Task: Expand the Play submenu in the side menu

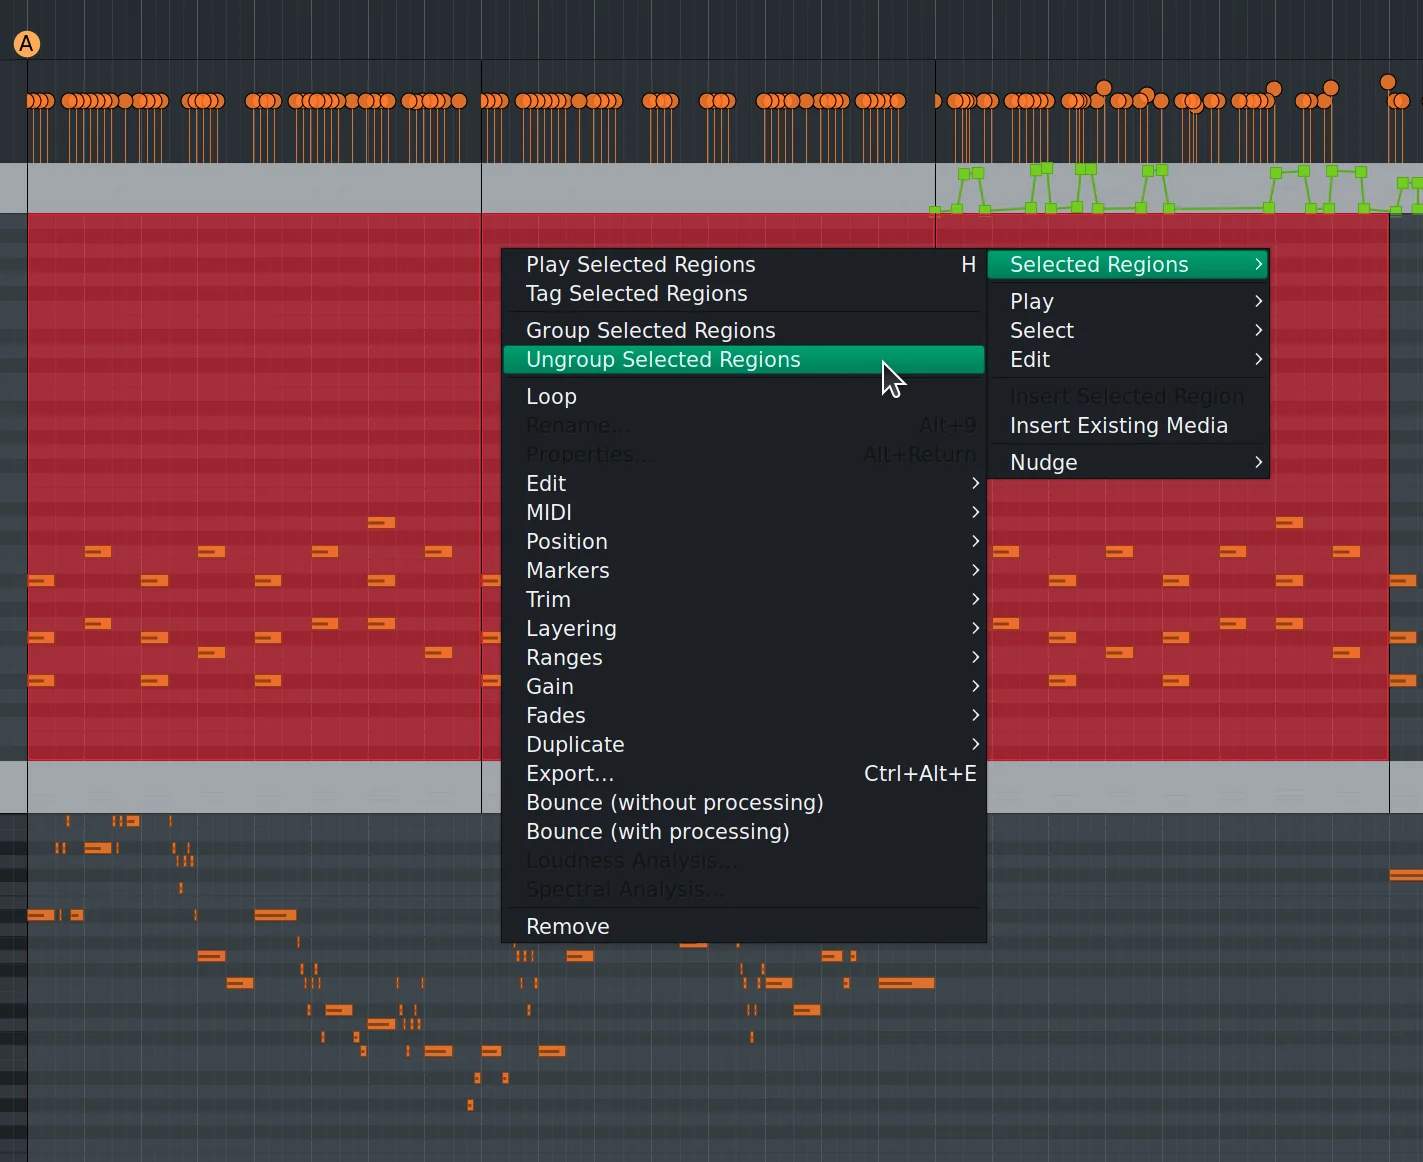Action: [1128, 301]
